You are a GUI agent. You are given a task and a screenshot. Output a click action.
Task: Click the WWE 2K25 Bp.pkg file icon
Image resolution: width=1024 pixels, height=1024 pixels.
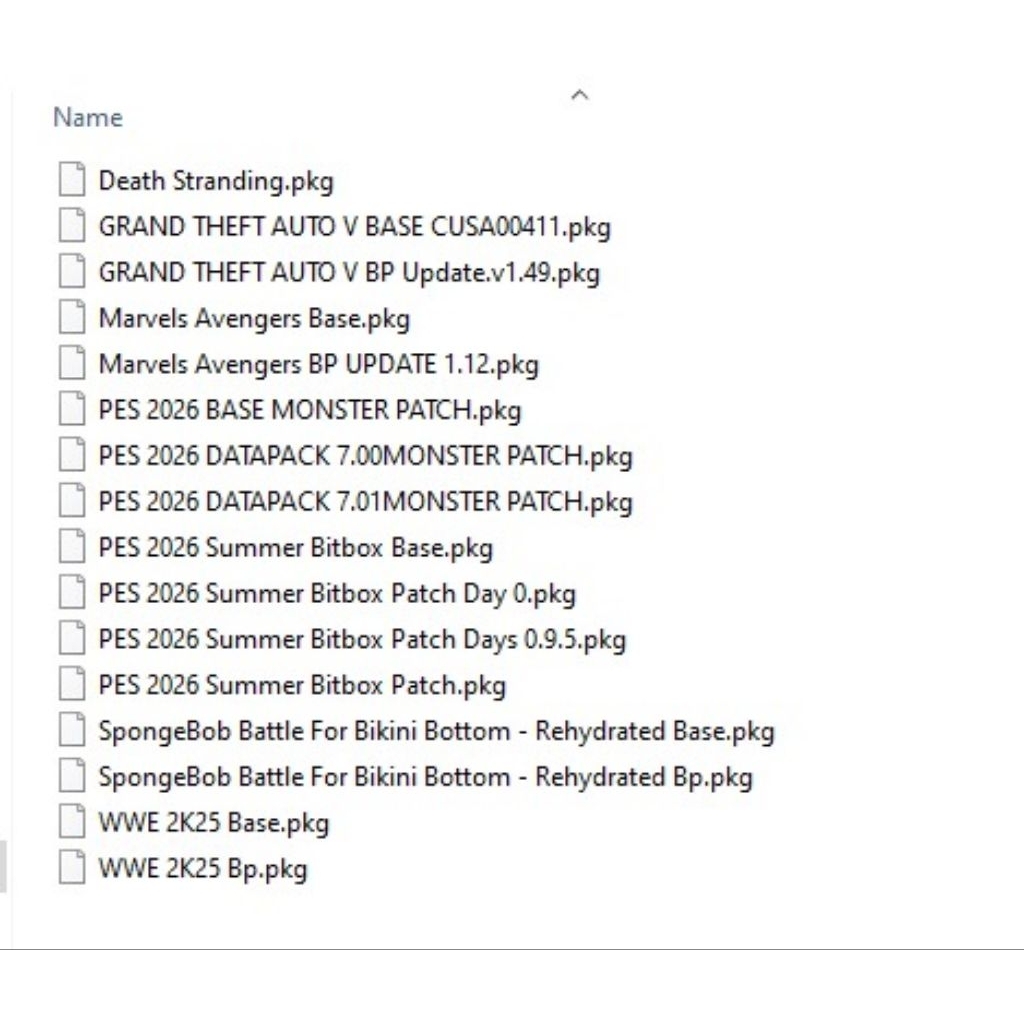[71, 867]
